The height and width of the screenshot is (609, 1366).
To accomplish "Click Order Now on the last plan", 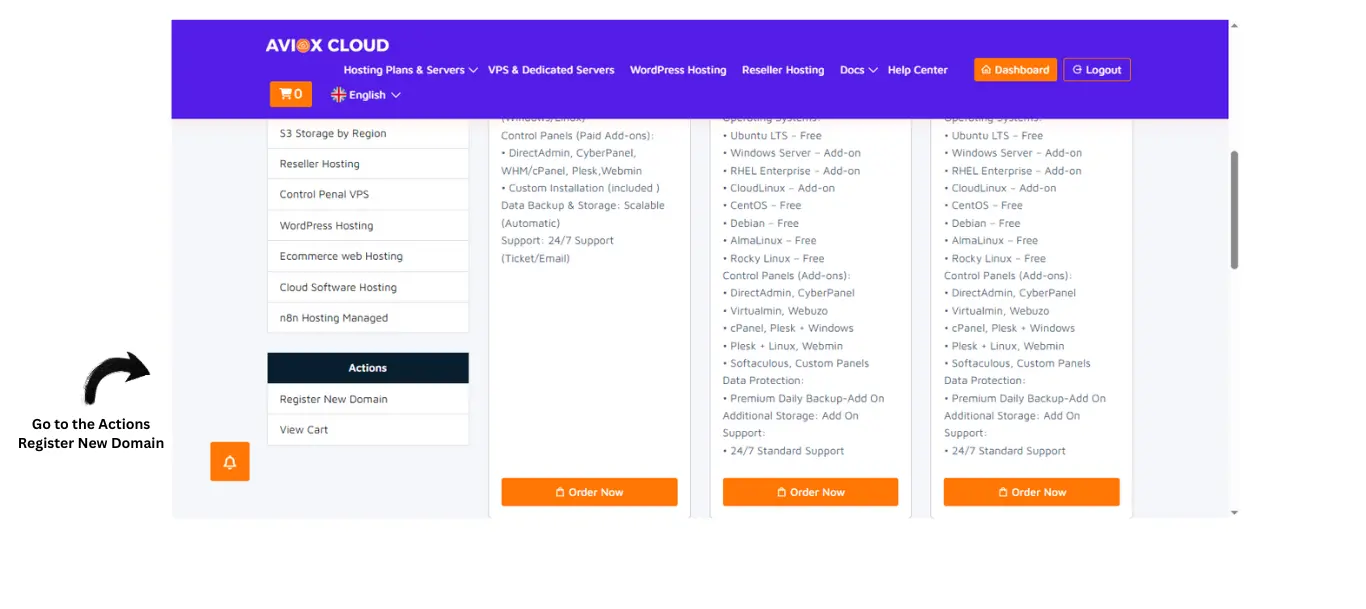I will (1031, 492).
